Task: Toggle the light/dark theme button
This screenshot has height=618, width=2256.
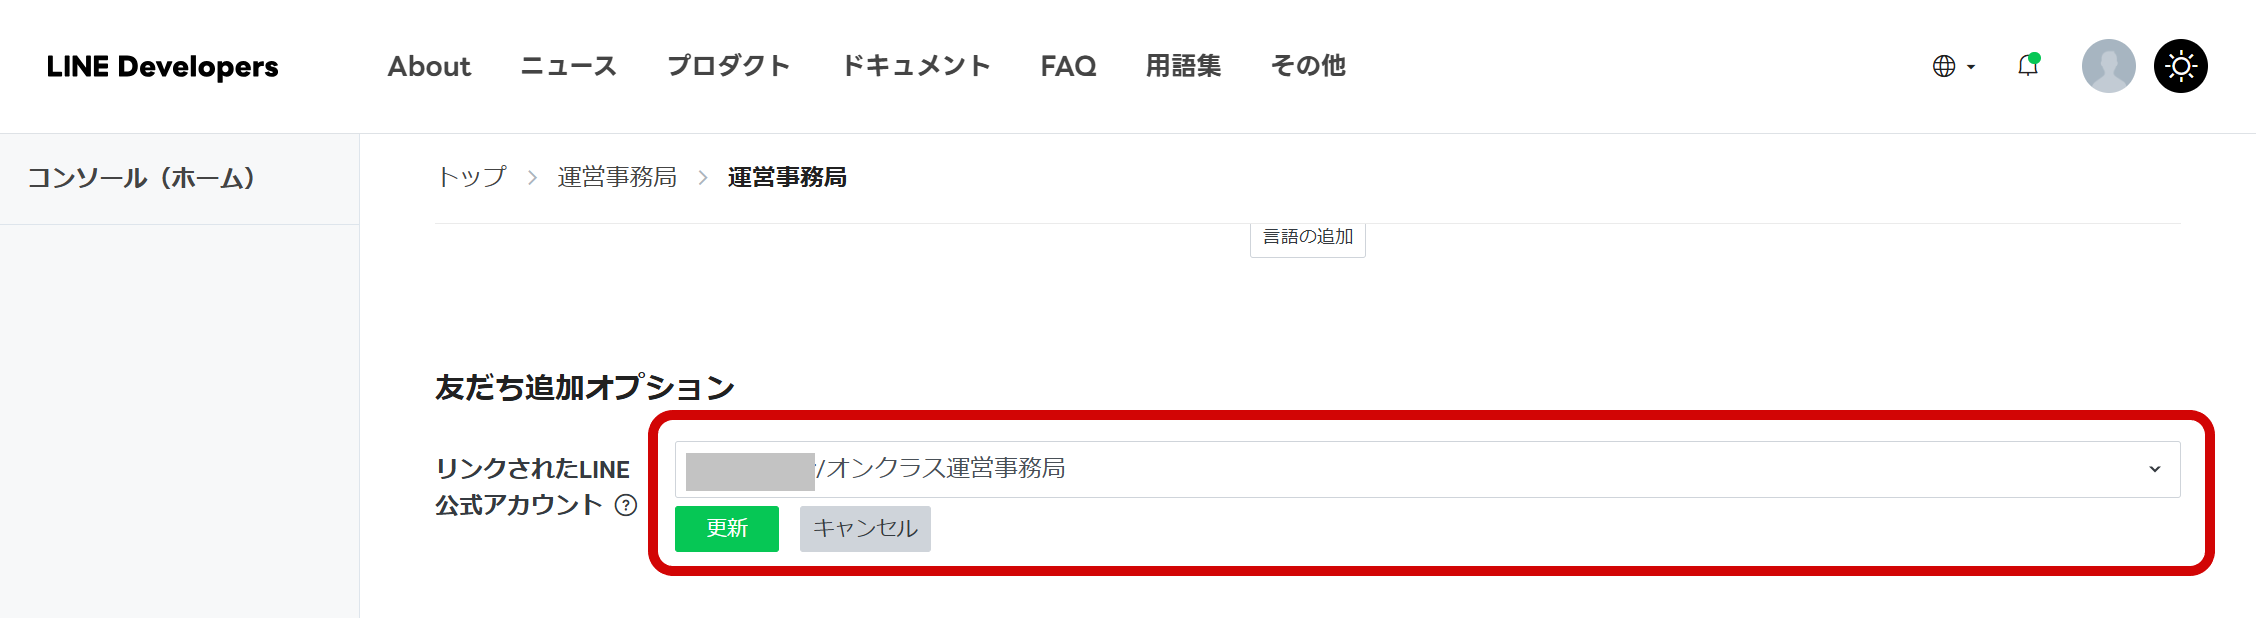Action: 2180,67
